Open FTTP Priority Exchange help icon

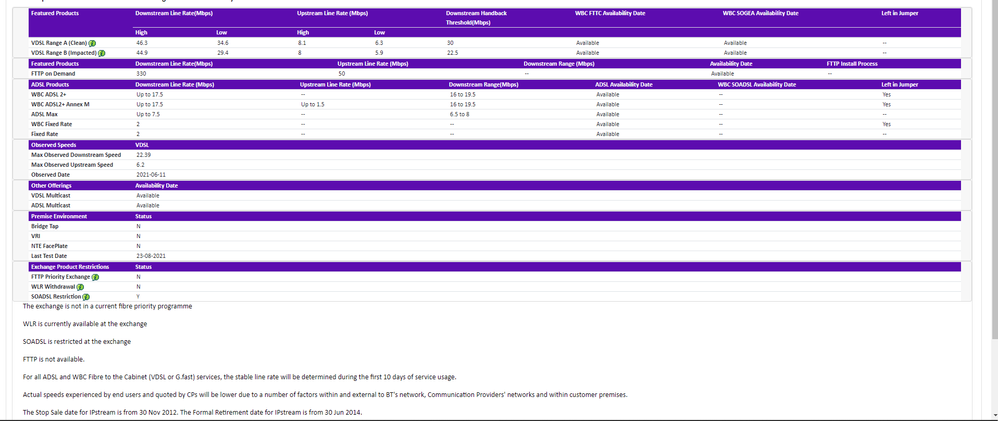click(x=96, y=277)
